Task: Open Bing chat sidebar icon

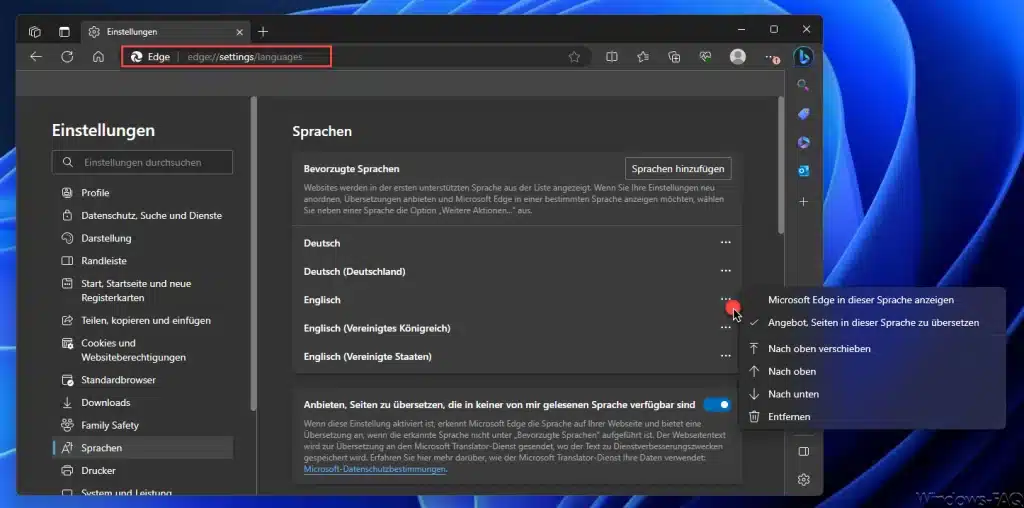Action: click(x=803, y=57)
